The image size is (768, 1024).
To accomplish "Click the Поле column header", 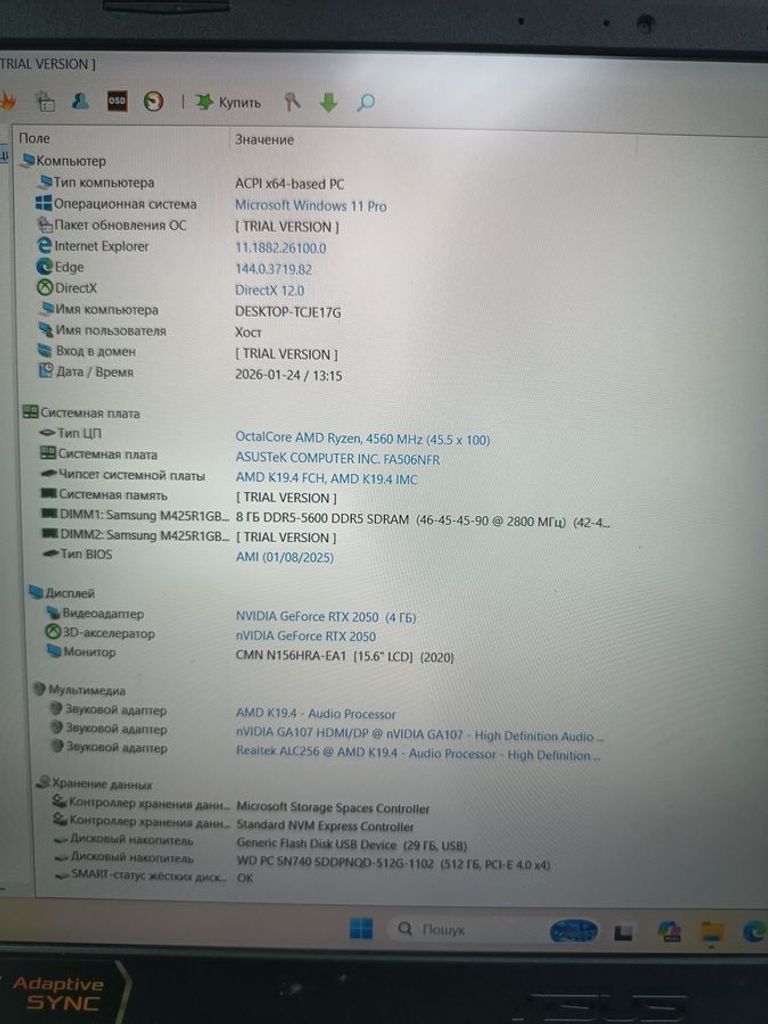I will 34,139.
